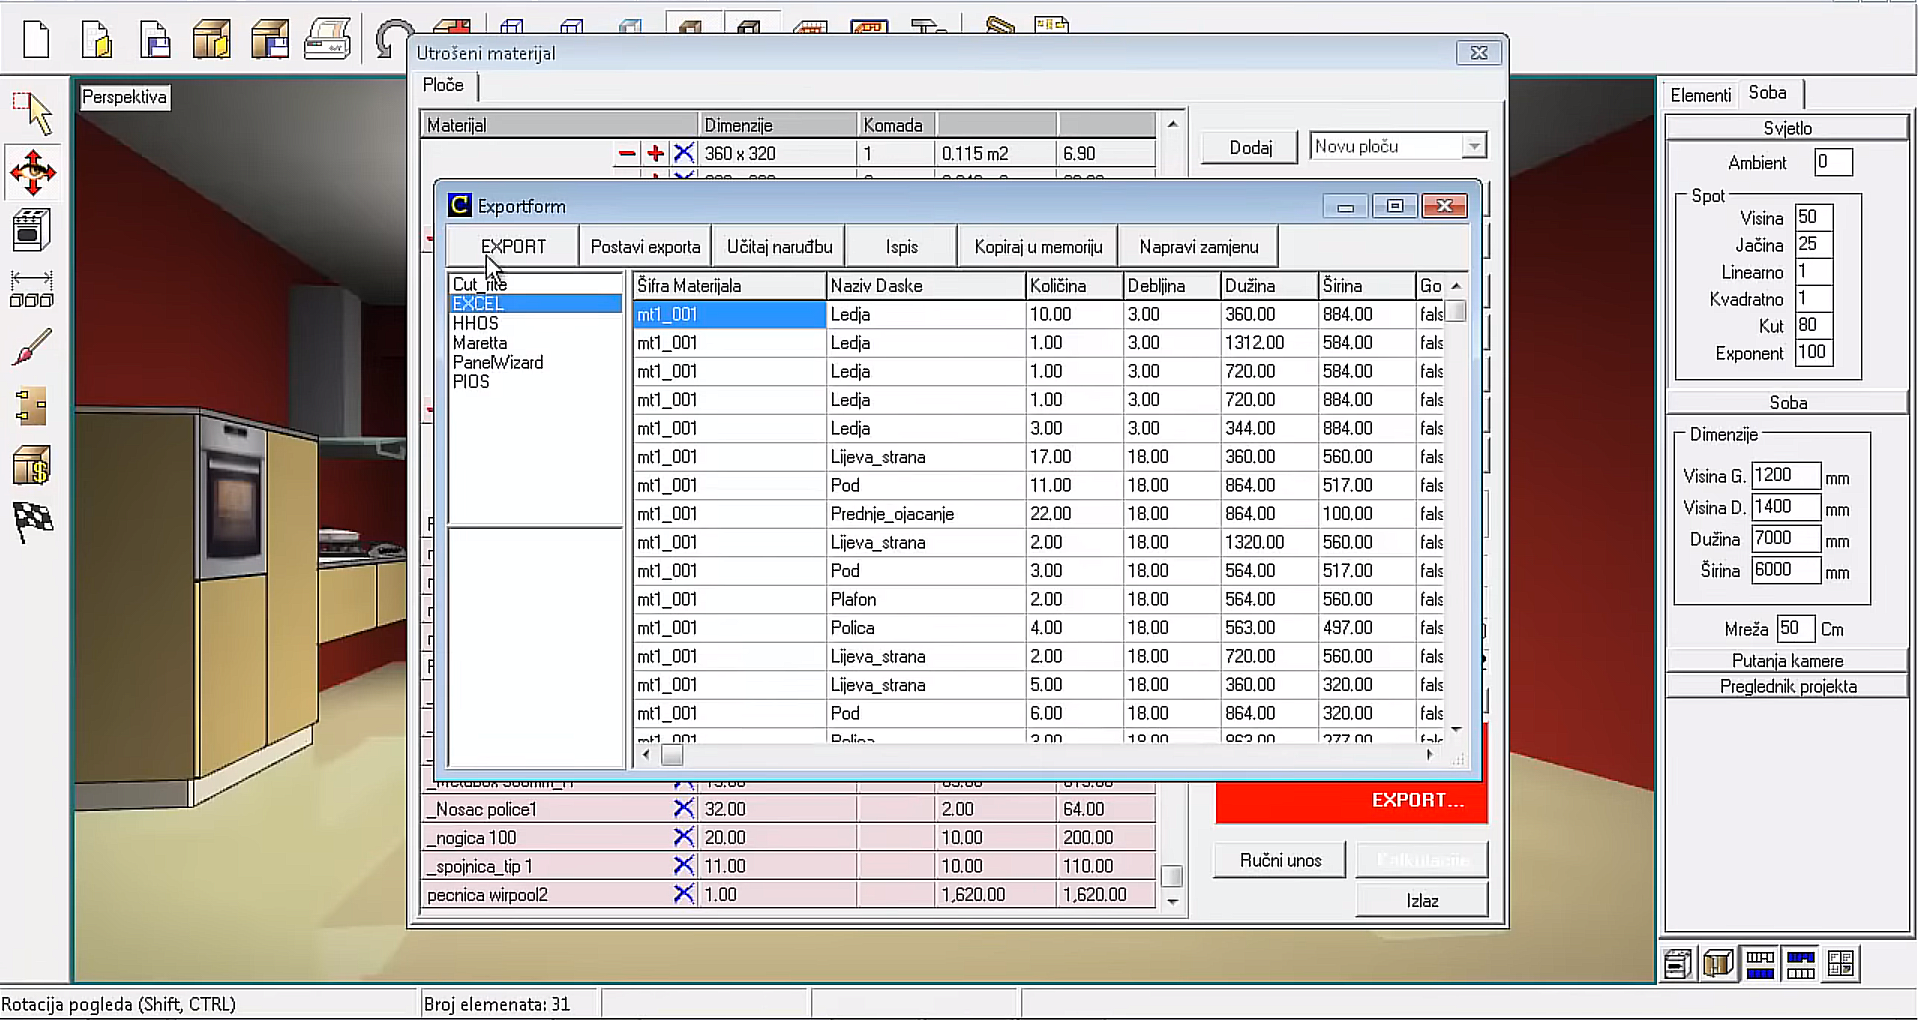Viewport: 1918px width, 1021px height.
Task: Click the EXPORT button in Exportform
Action: (513, 247)
